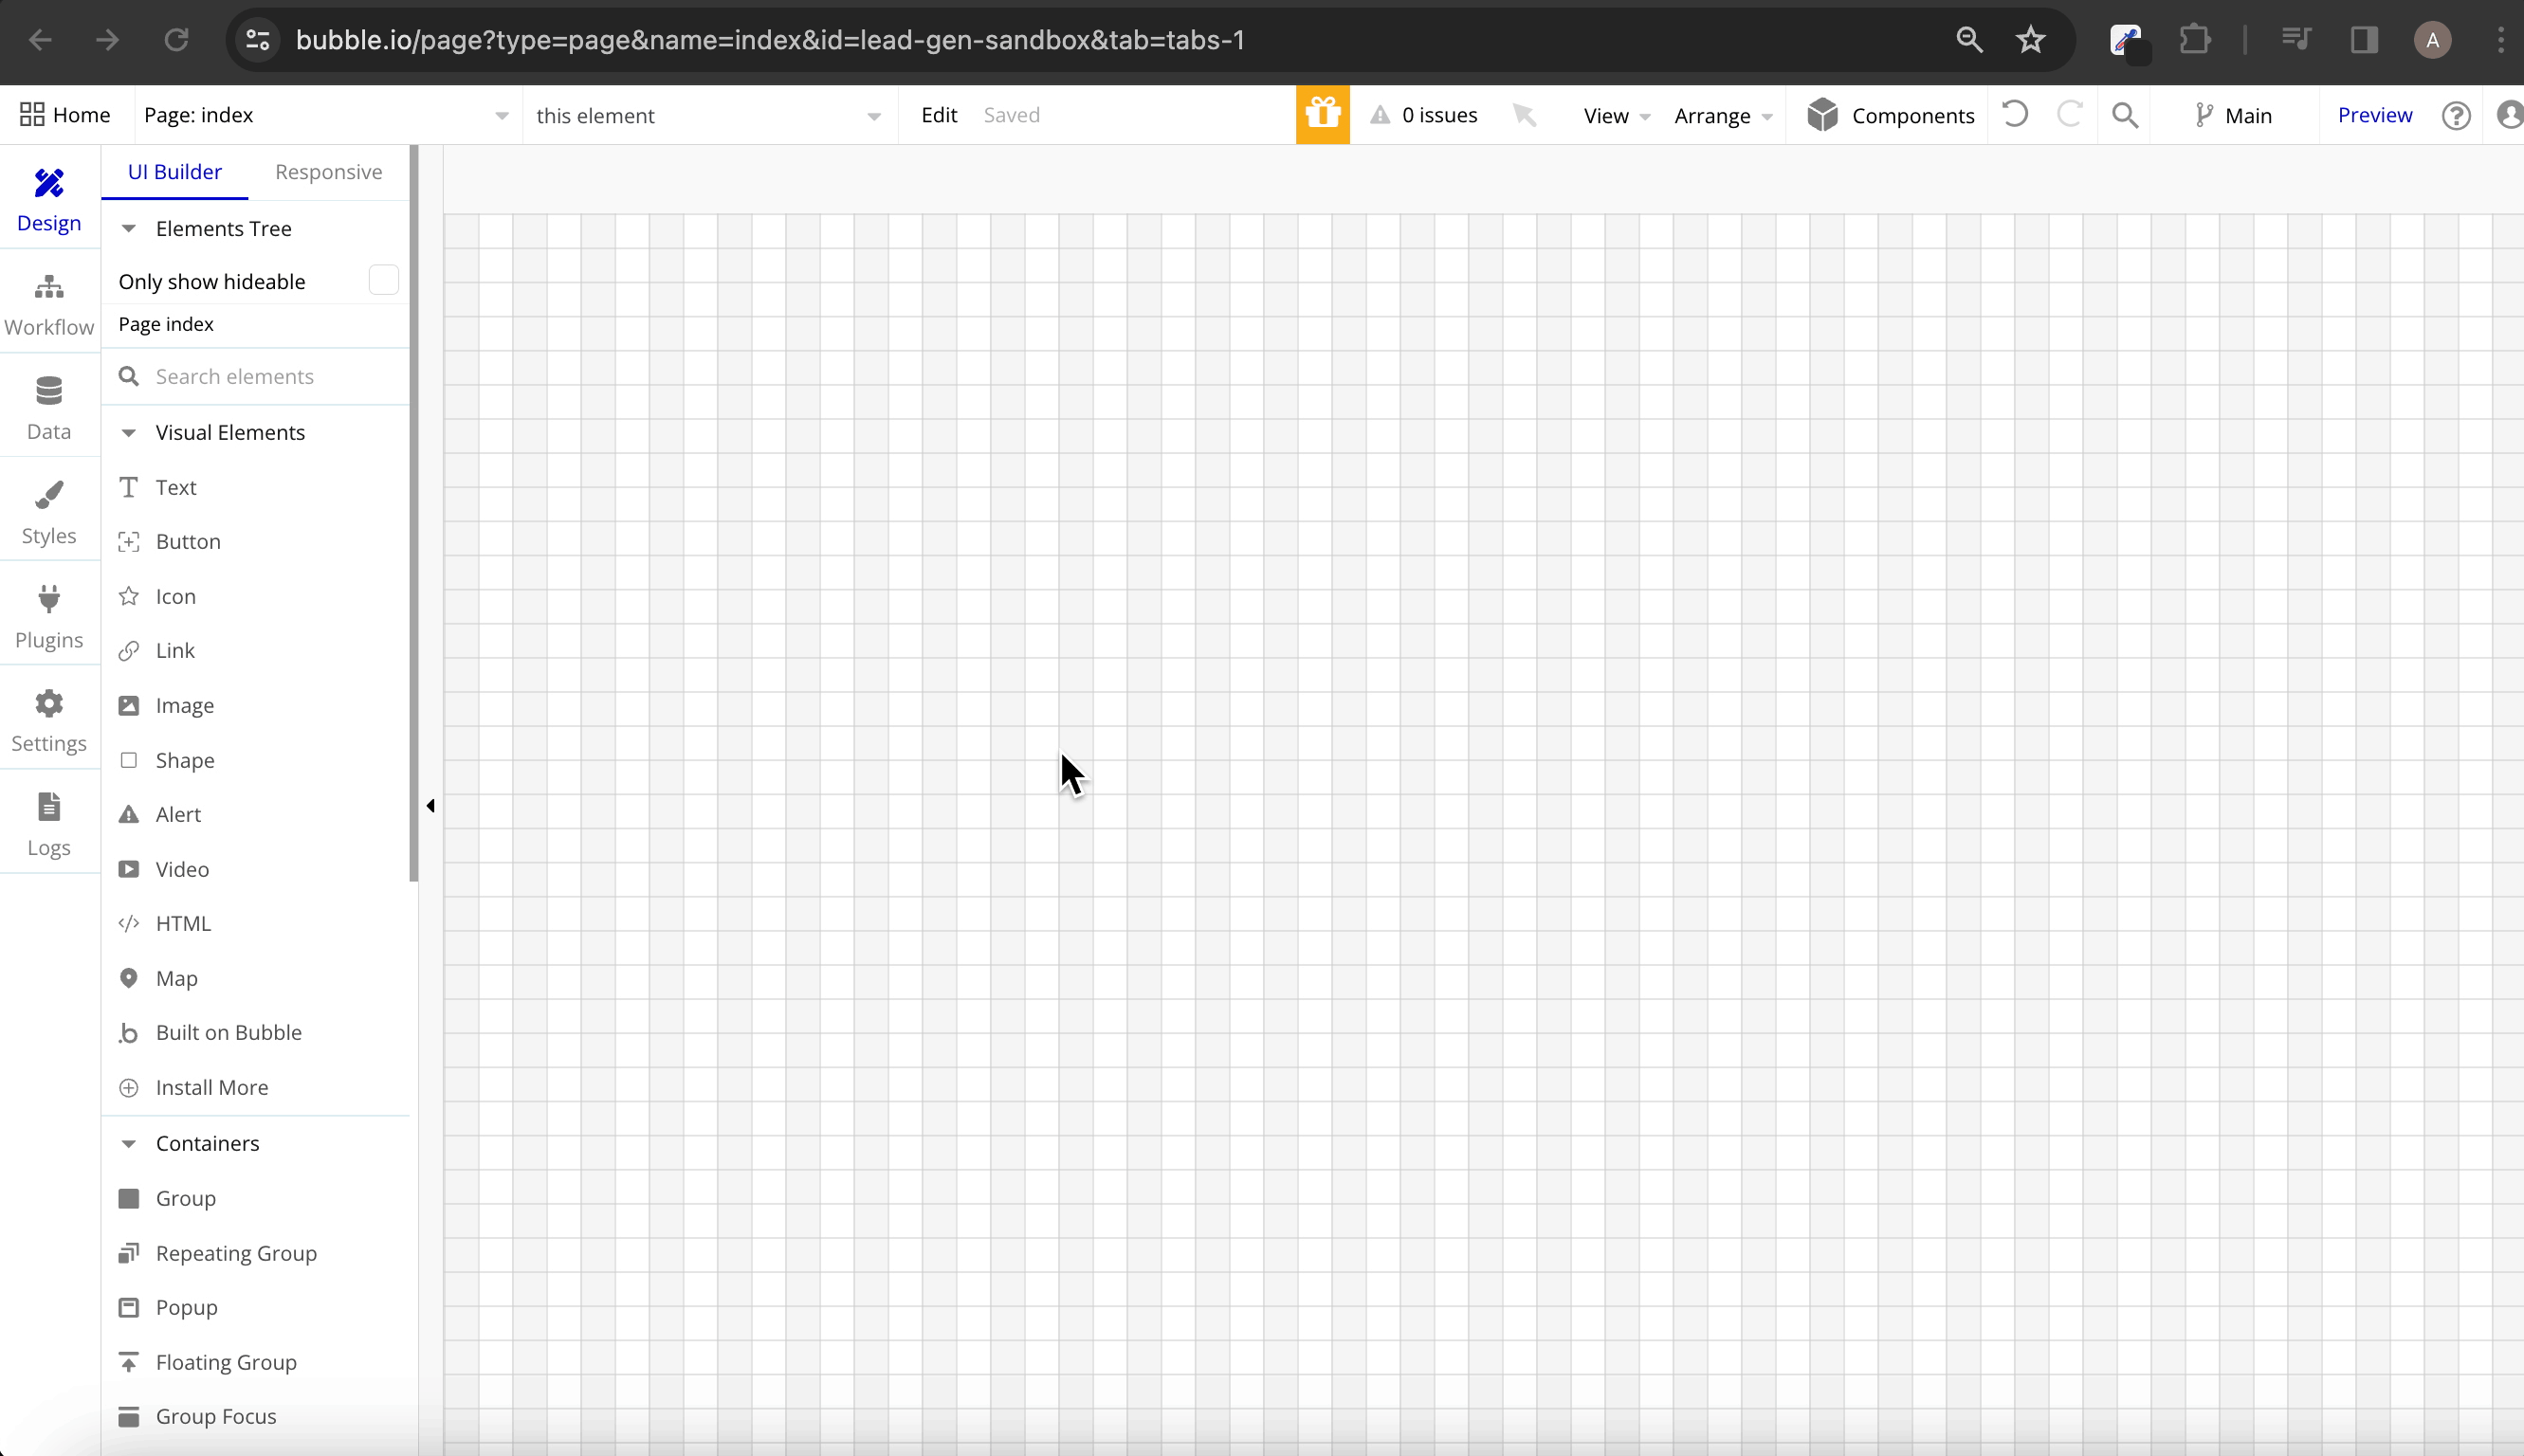Switch to the Responsive tab
The height and width of the screenshot is (1456, 2524).
point(328,172)
